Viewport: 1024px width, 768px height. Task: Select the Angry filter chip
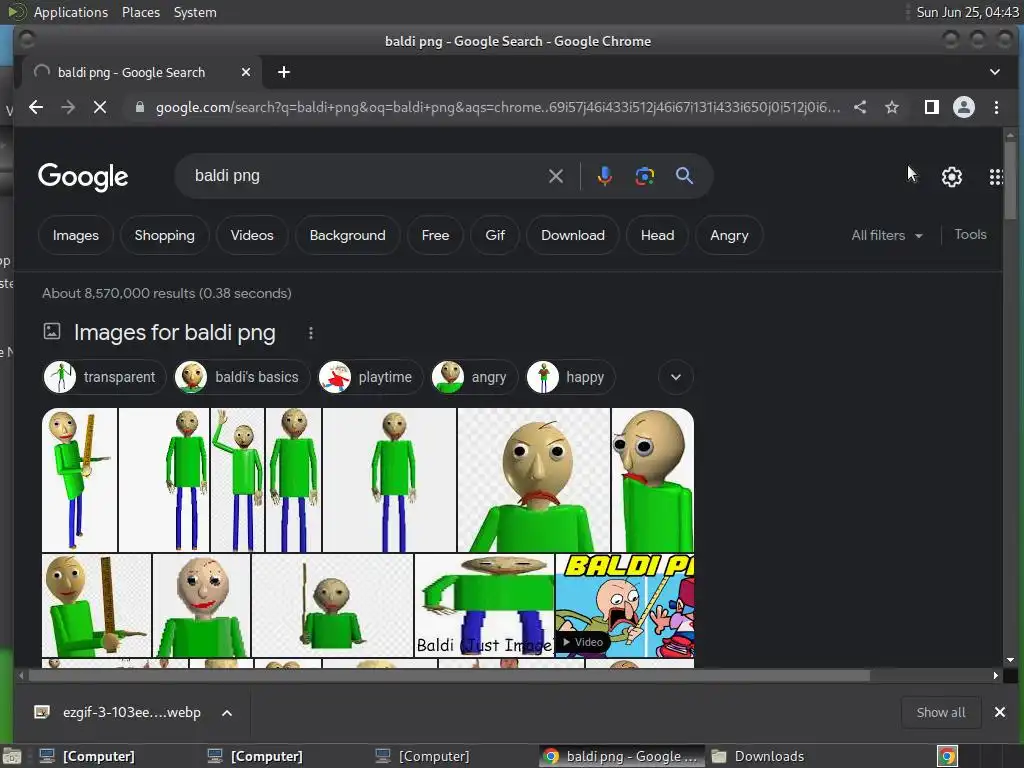pyautogui.click(x=729, y=235)
